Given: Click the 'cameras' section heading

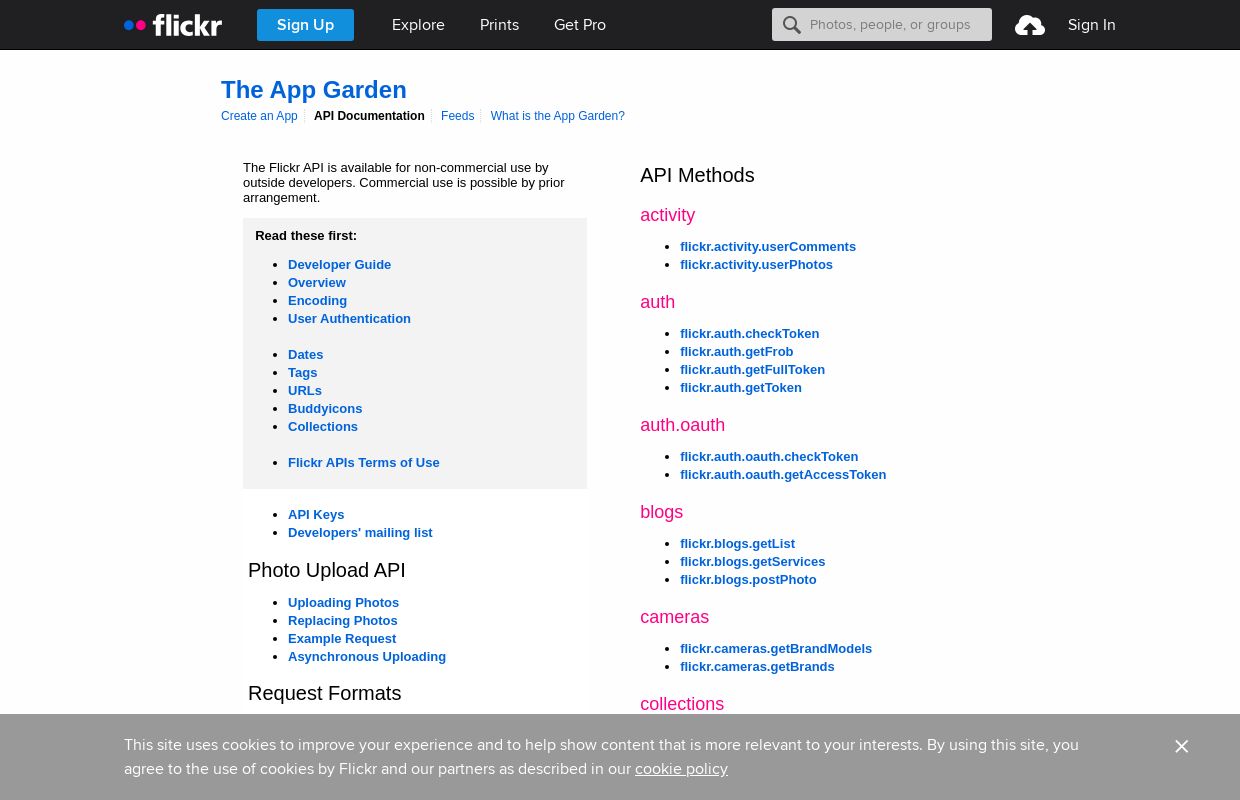Looking at the screenshot, I should (674, 617).
